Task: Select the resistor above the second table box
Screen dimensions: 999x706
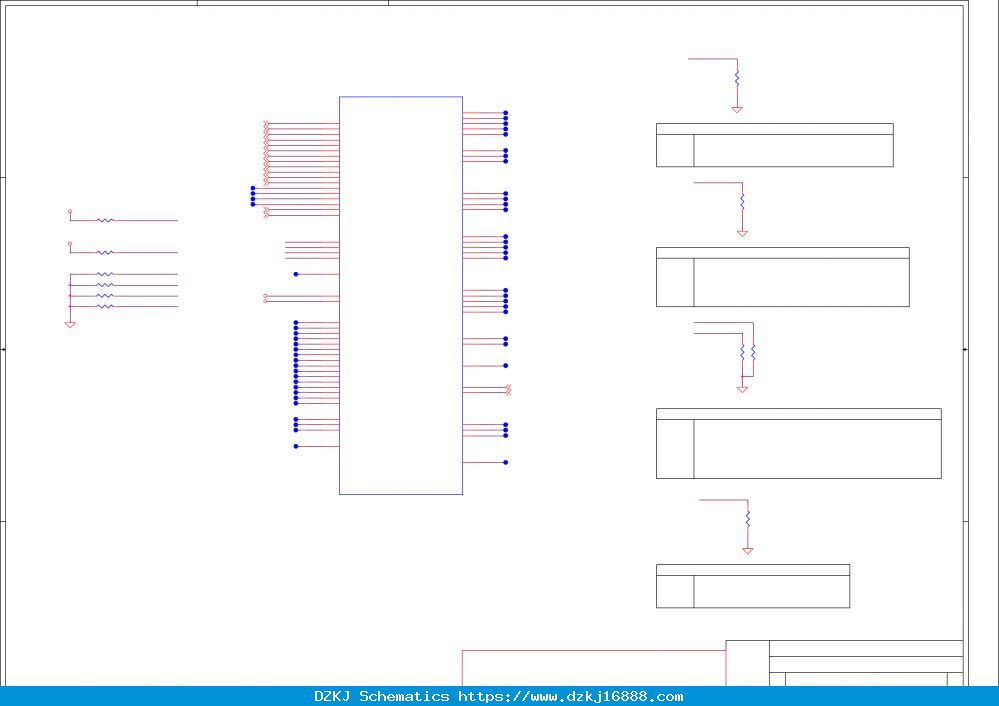Action: [742, 202]
